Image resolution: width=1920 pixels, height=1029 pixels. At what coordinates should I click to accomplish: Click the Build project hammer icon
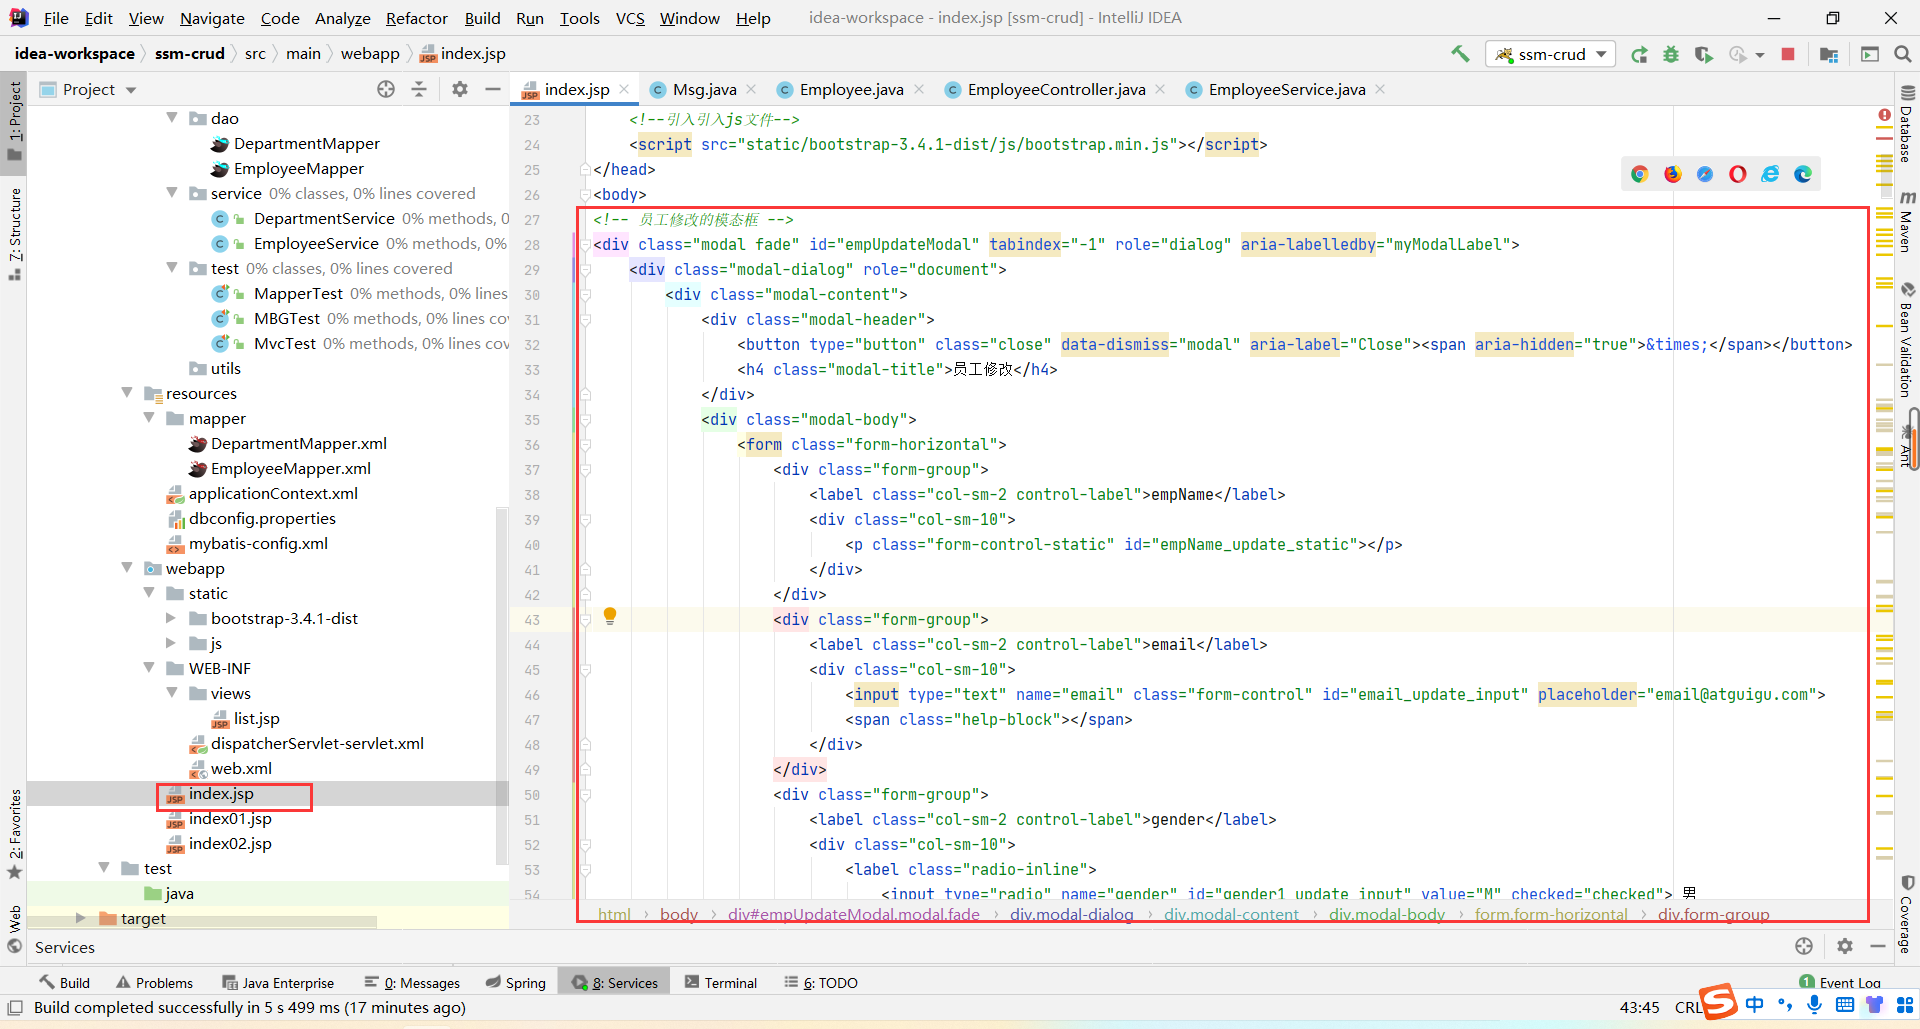1460,54
